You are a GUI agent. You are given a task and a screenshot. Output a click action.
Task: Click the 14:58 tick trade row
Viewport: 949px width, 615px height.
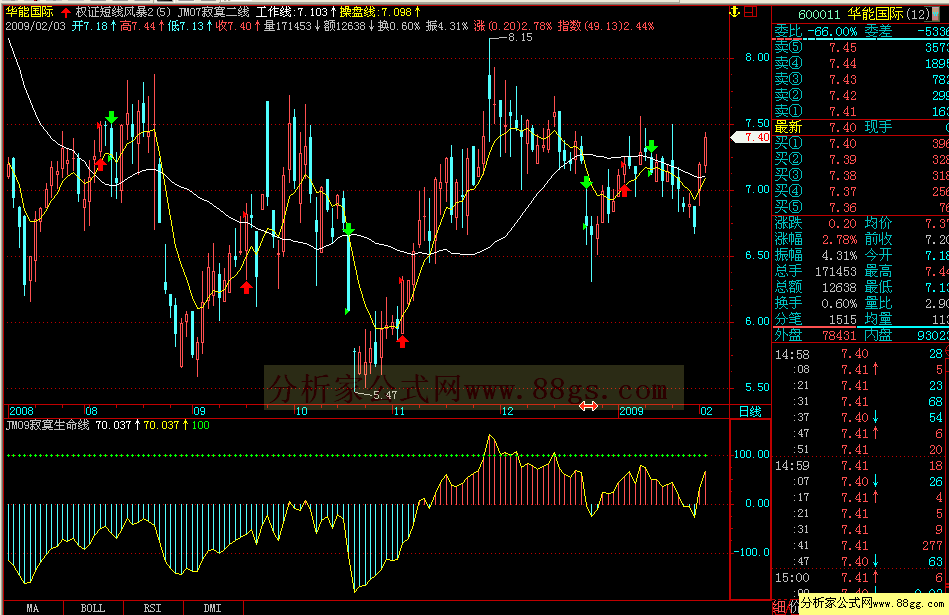(x=861, y=354)
